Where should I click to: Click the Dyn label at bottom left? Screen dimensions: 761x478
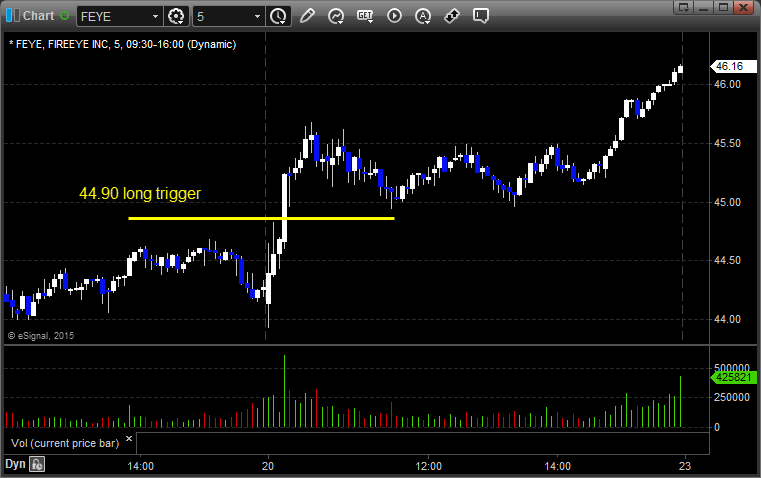15,464
